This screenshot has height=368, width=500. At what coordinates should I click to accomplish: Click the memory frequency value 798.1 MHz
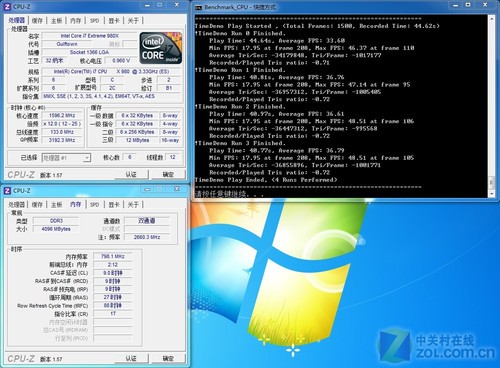click(113, 256)
